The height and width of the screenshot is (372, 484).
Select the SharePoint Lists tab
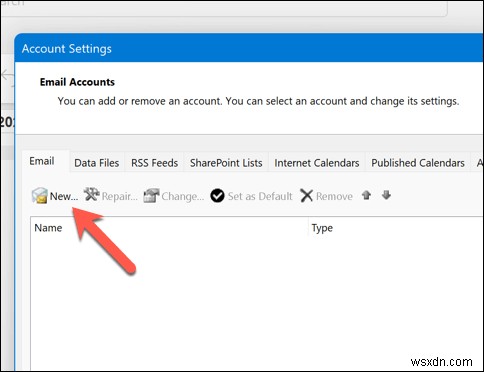pyautogui.click(x=226, y=163)
